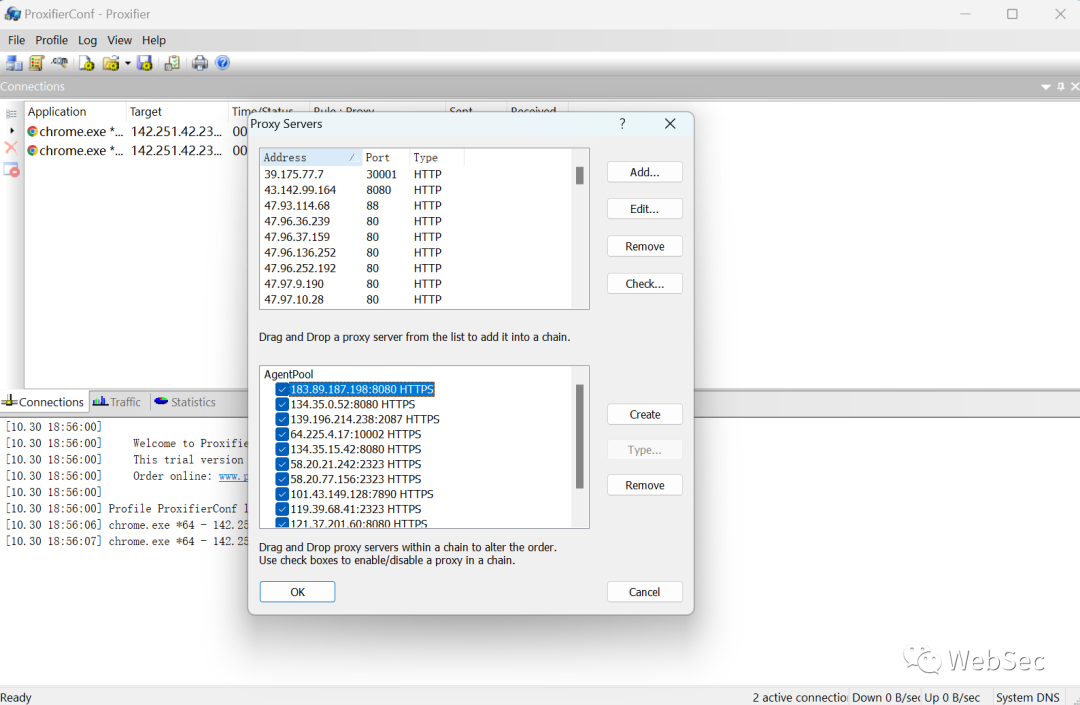Click the Port column header
The height and width of the screenshot is (705, 1080).
tap(385, 158)
